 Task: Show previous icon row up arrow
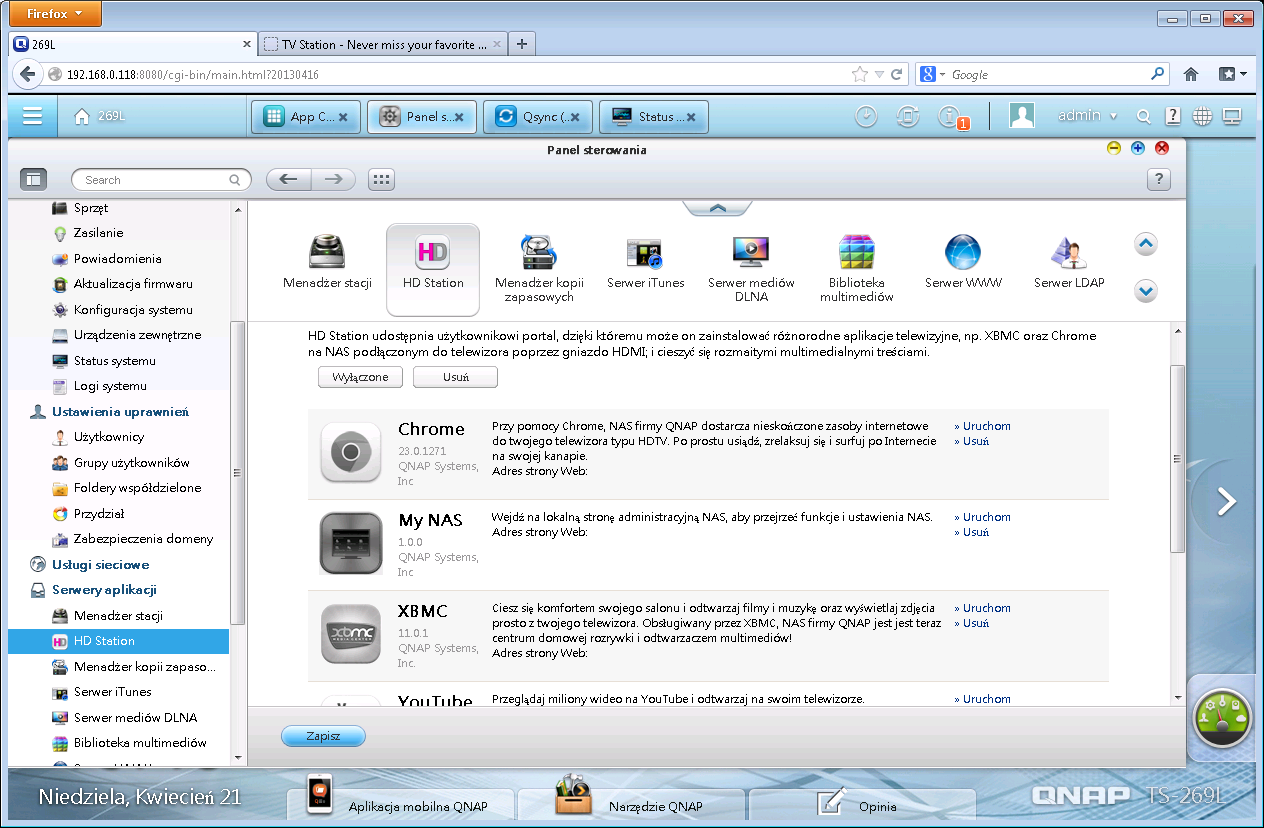(x=1146, y=244)
